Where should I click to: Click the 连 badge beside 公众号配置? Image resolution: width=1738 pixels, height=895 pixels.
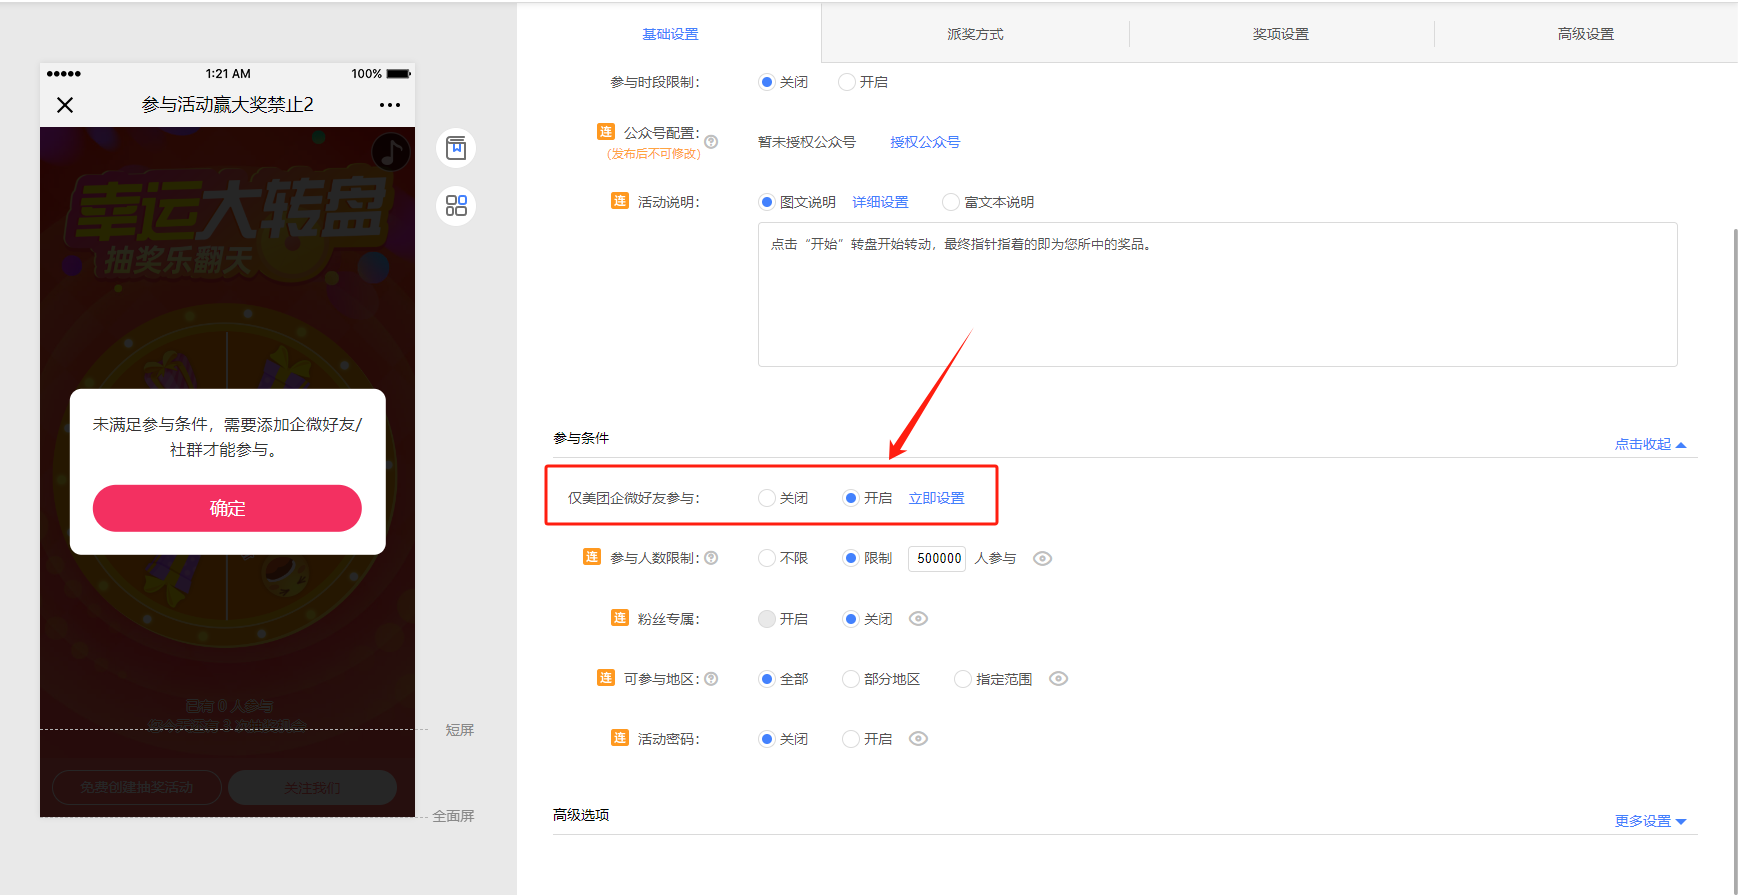(x=606, y=132)
